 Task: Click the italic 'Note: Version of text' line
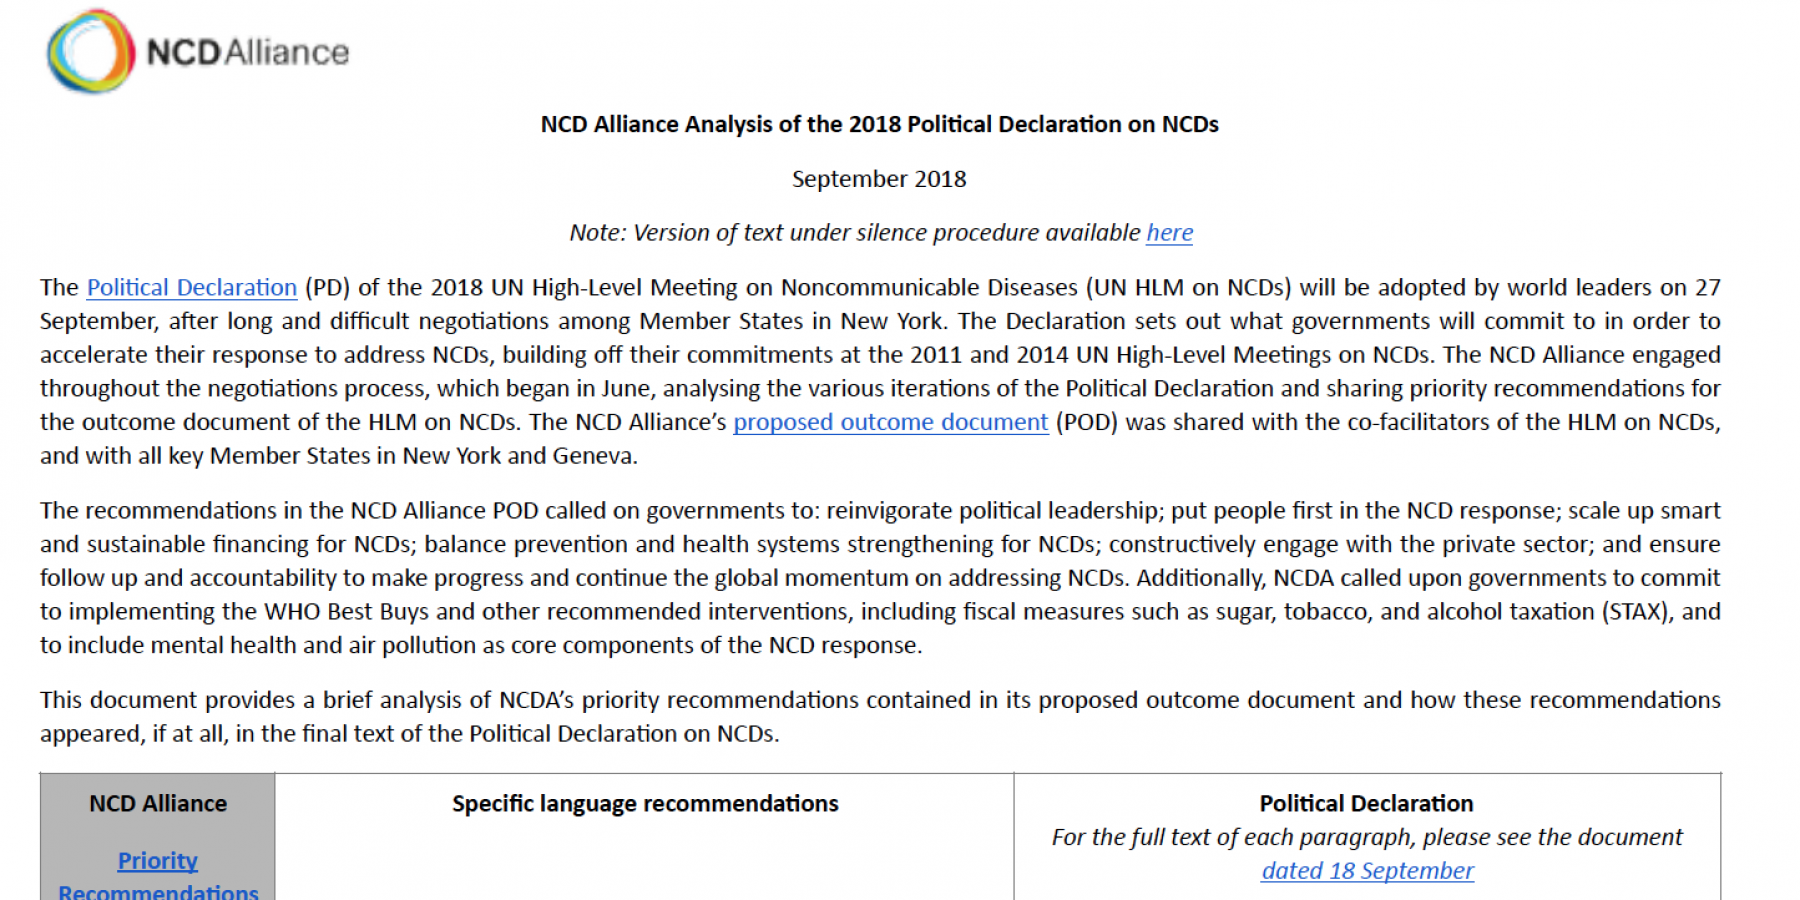[881, 233]
